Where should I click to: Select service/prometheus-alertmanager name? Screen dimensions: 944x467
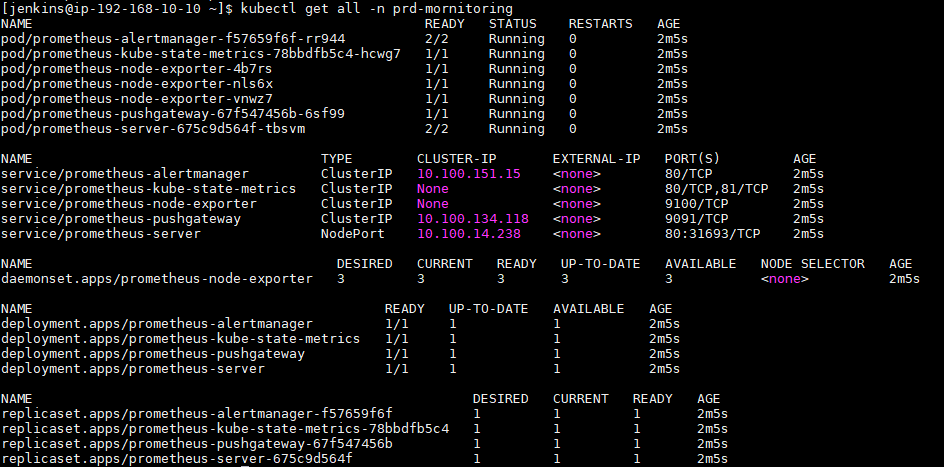[125, 174]
